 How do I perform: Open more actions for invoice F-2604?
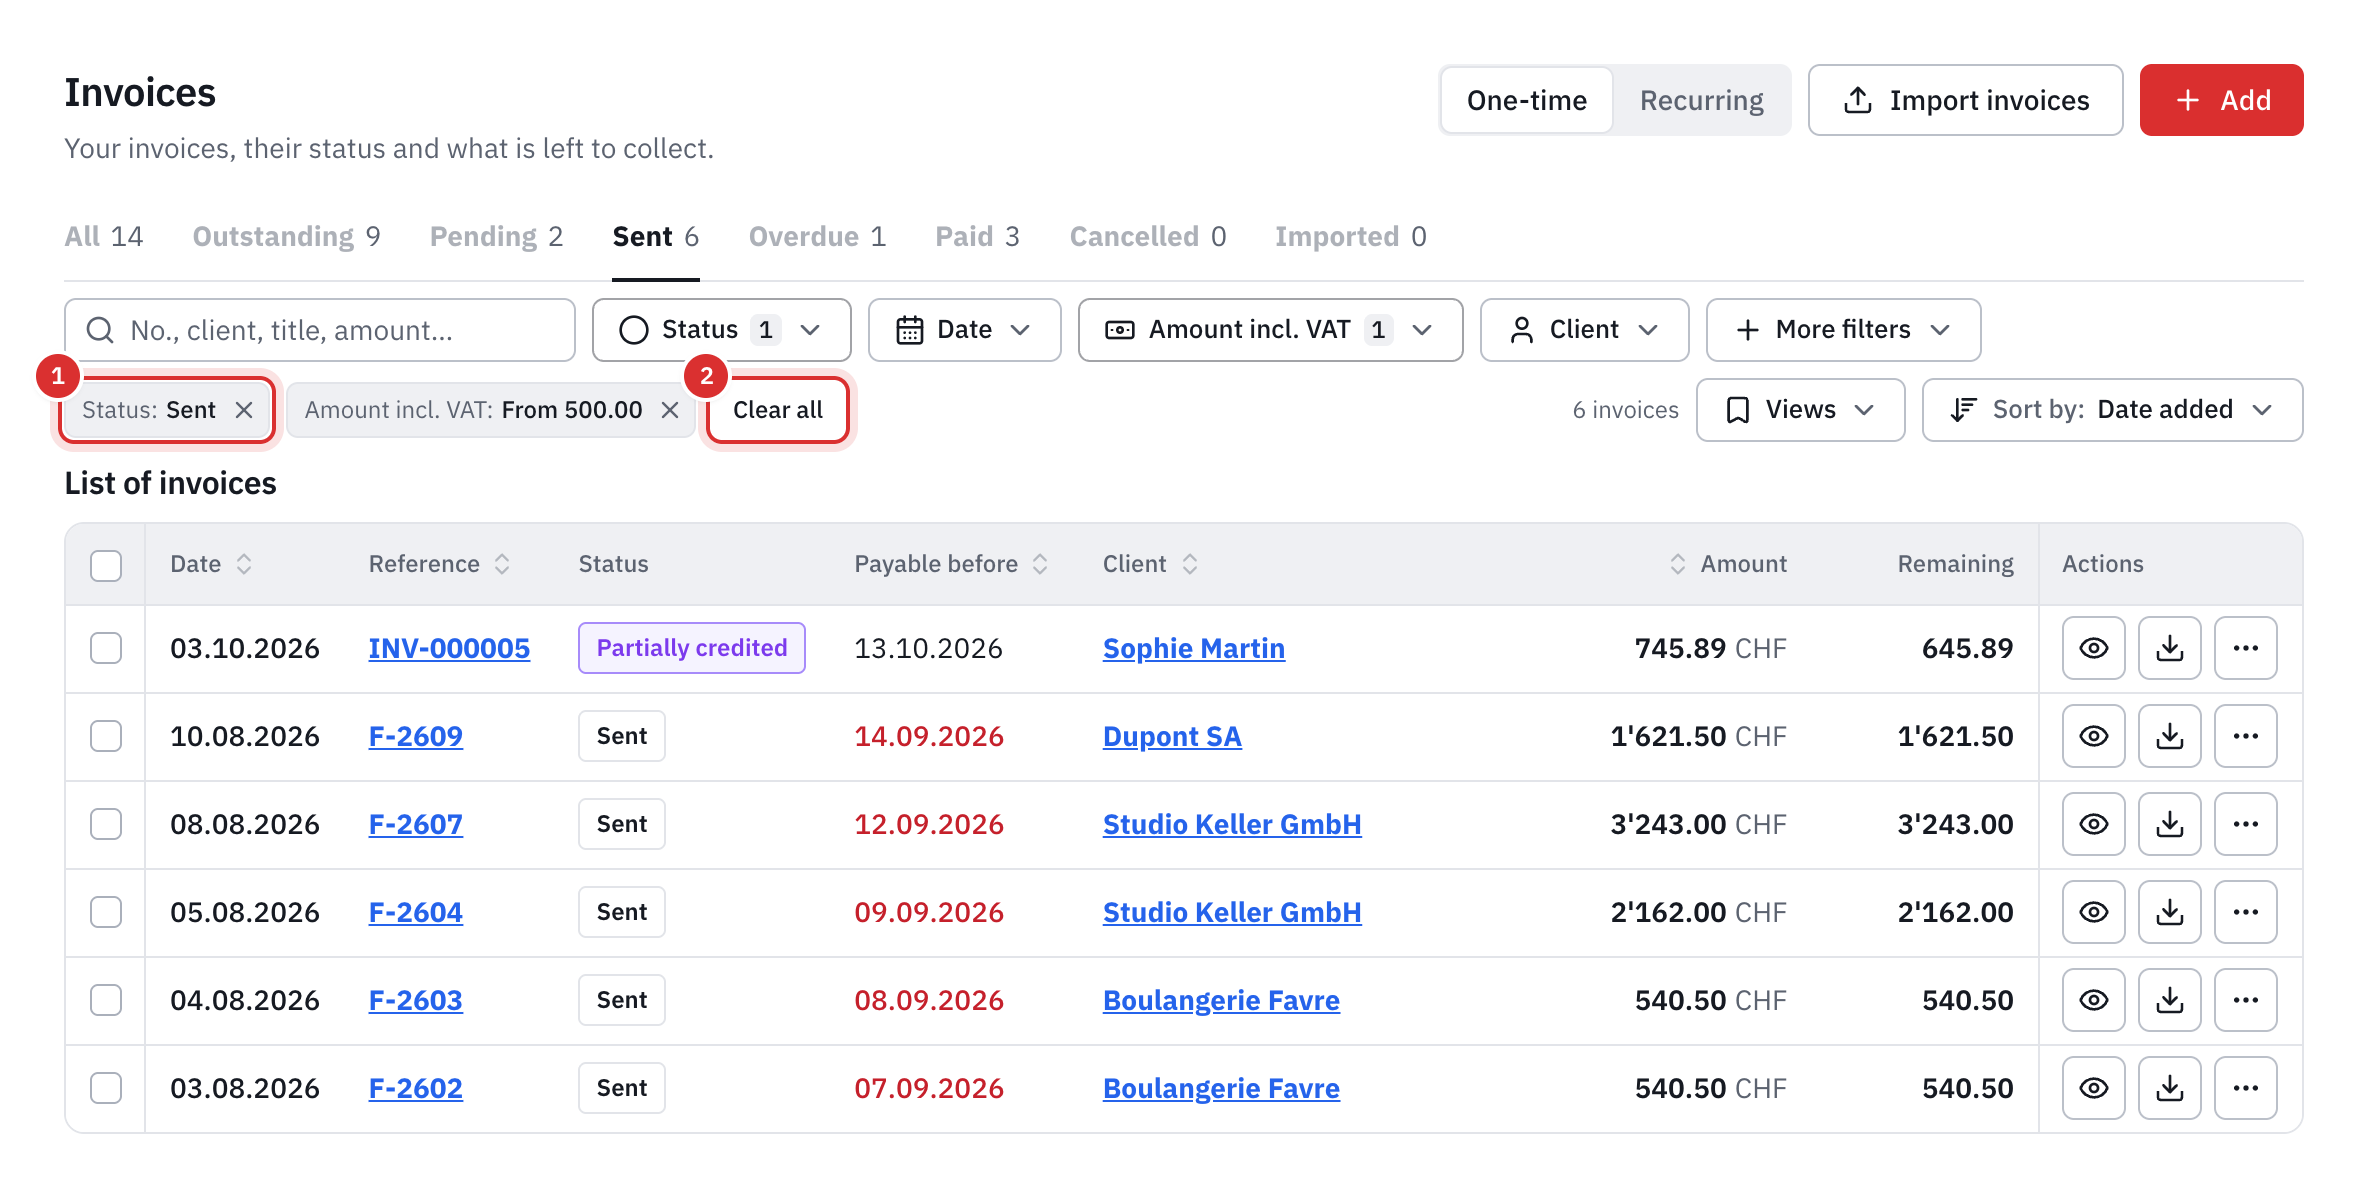[x=2245, y=912]
